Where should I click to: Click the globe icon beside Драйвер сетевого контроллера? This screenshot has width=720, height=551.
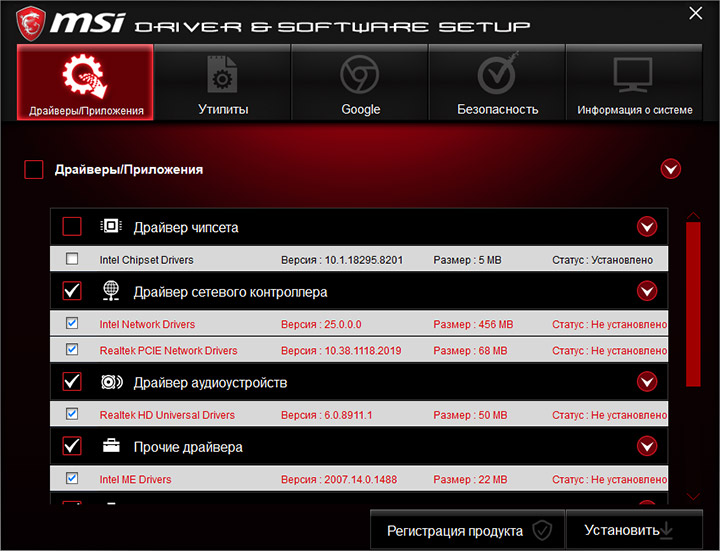111,291
